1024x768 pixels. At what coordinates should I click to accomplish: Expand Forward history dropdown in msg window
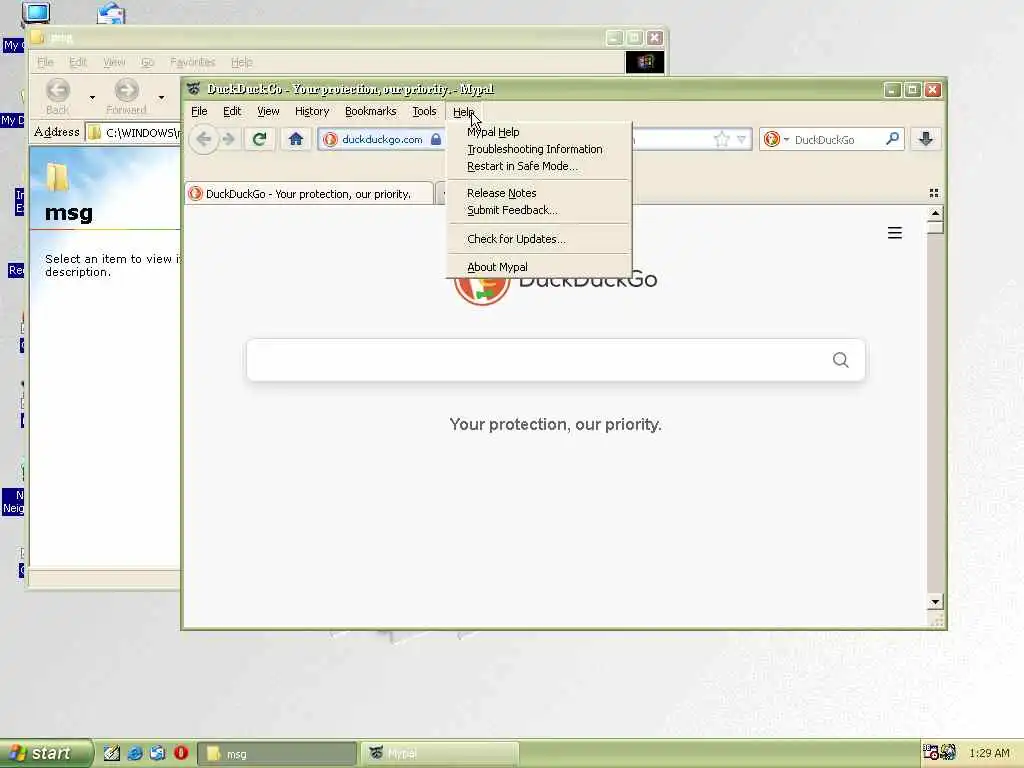pyautogui.click(x=161, y=97)
